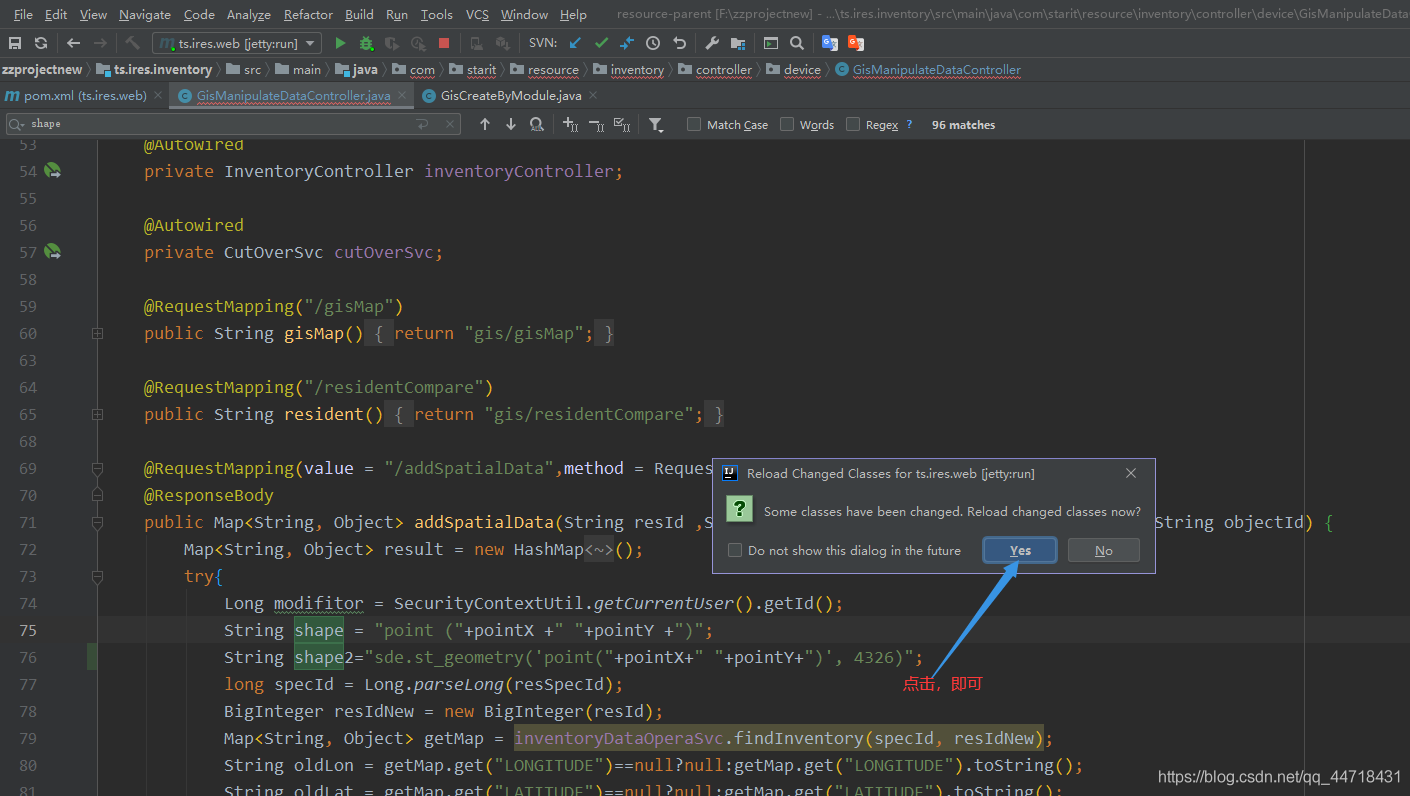The height and width of the screenshot is (796, 1410).
Task: Start debugging with the green bug icon
Action: point(366,43)
